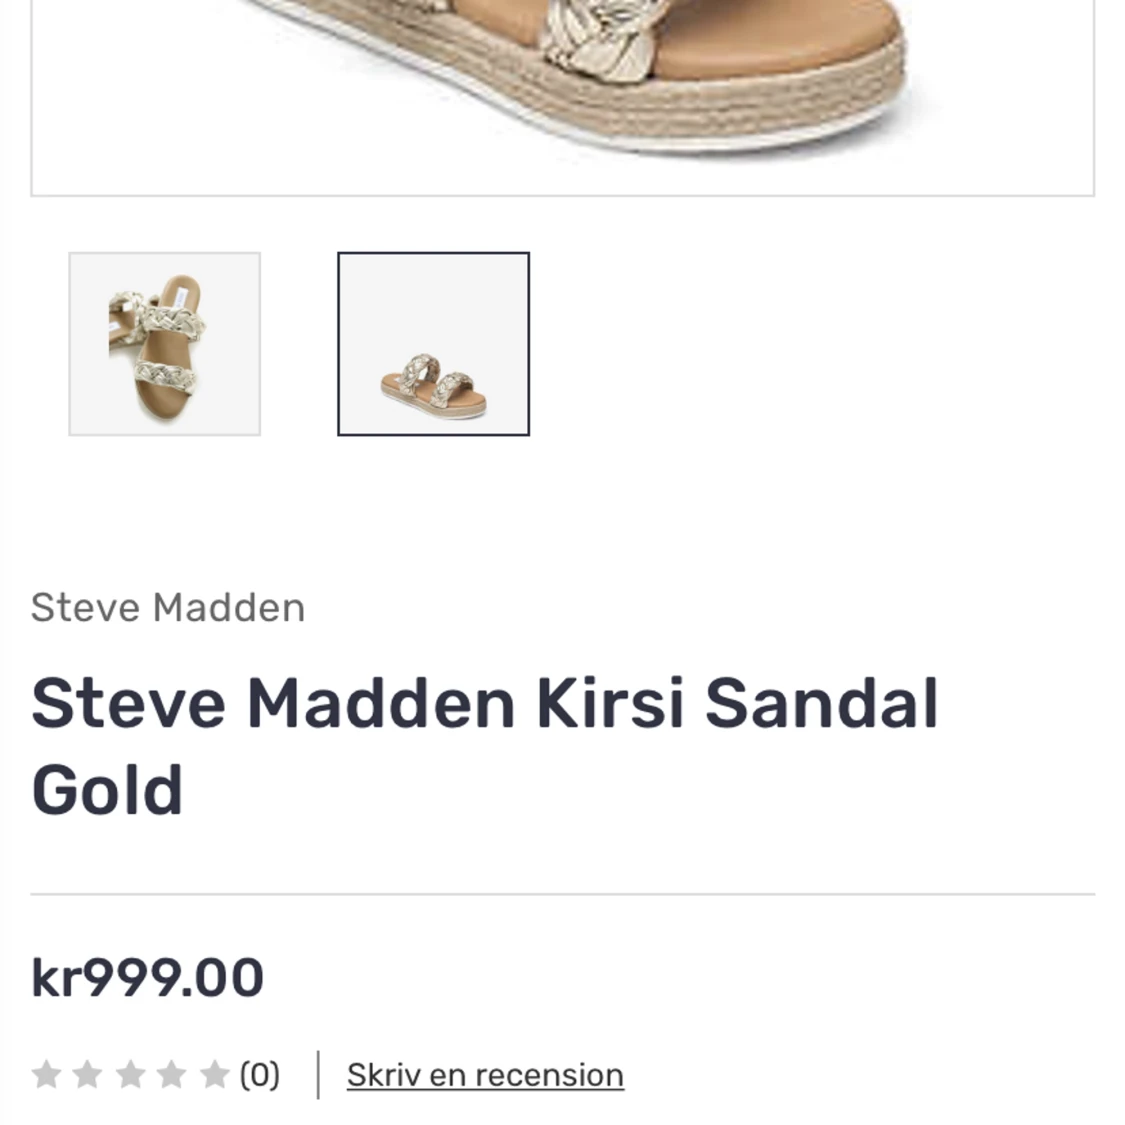Screen dimensions: 1125x1125
Task: Give a five-star rating
Action: point(212,1074)
